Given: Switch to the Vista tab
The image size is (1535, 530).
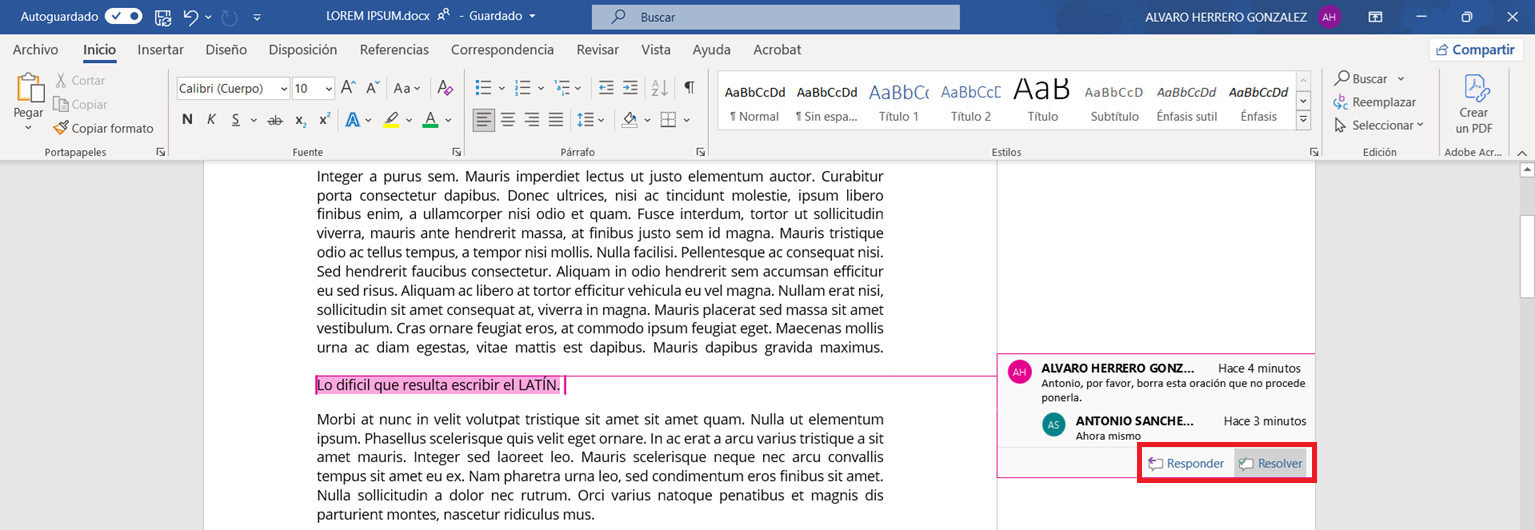Looking at the screenshot, I should (x=656, y=49).
